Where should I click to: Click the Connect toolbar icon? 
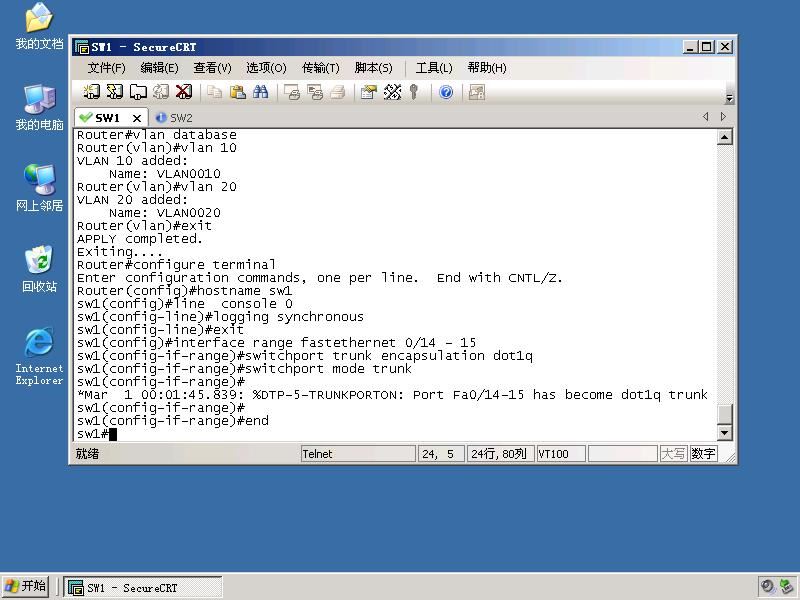pyautogui.click(x=91, y=92)
